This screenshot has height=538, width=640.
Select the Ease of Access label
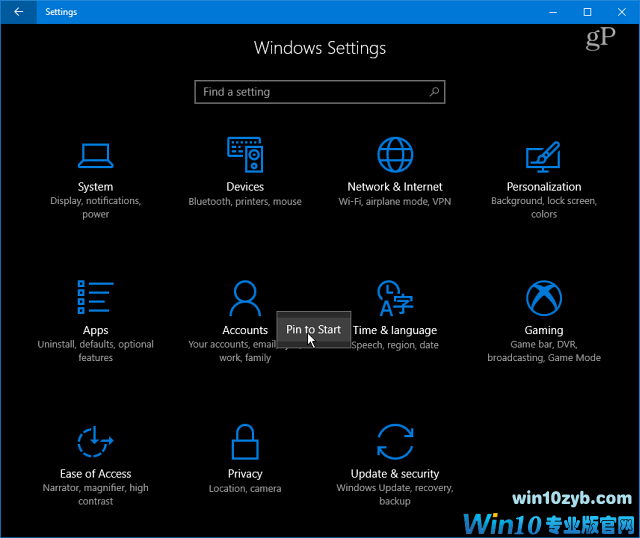95,474
